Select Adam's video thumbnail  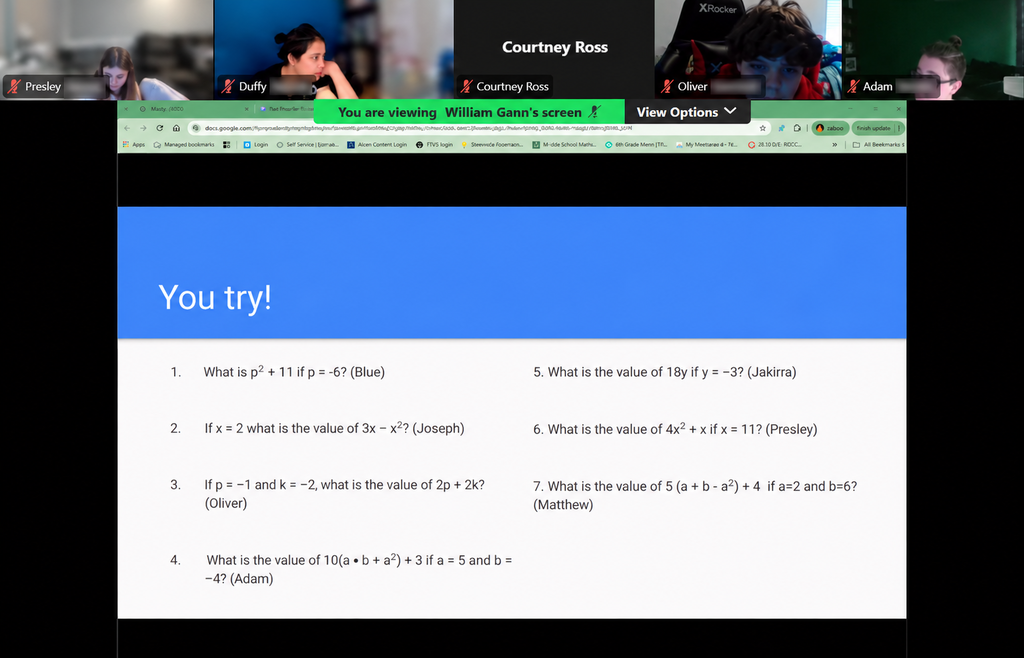pyautogui.click(x=933, y=50)
